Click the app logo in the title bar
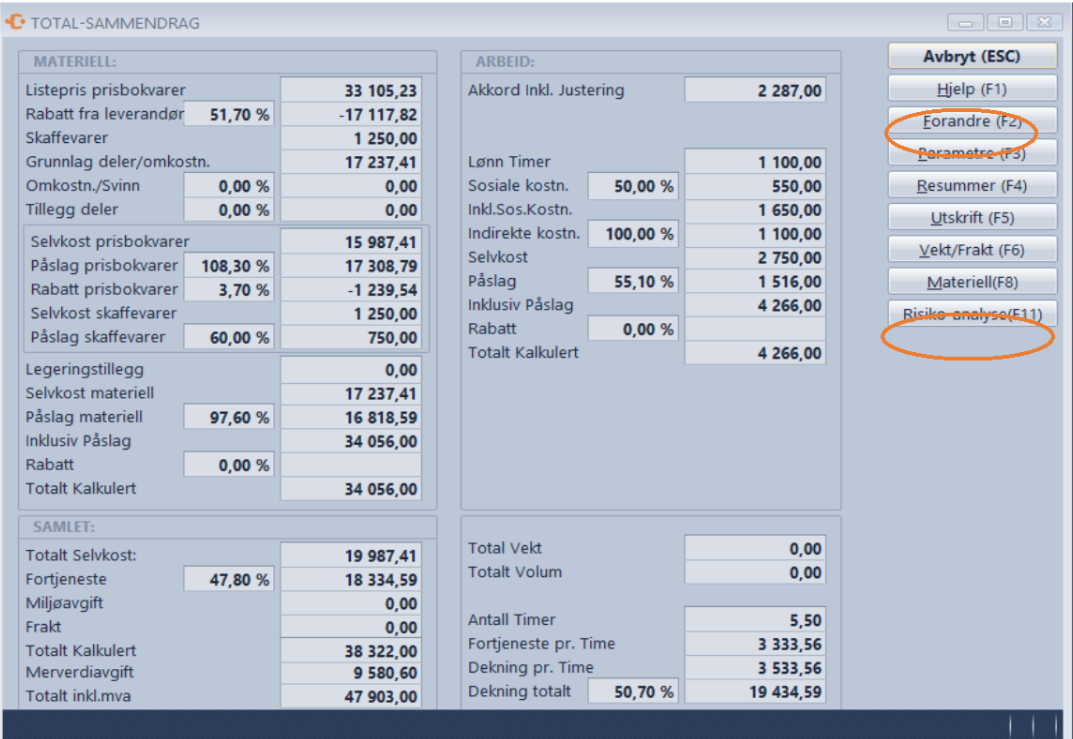This screenshot has width=1073, height=739. [16, 22]
